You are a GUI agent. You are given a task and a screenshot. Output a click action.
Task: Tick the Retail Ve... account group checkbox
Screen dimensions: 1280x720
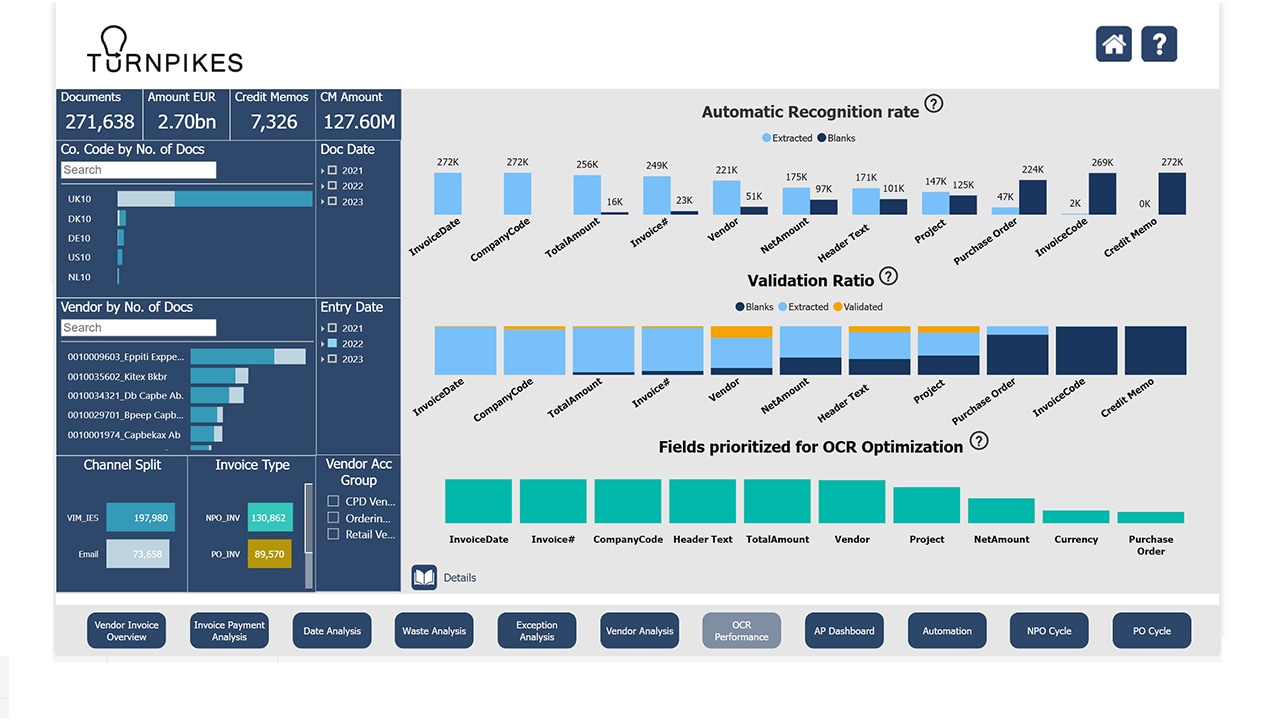pos(334,534)
